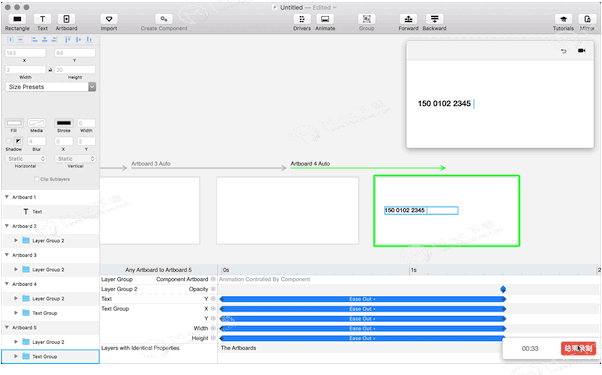The width and height of the screenshot is (602, 375).
Task: Expand Layer Group 2 under Artboard 2
Action: click(16, 240)
